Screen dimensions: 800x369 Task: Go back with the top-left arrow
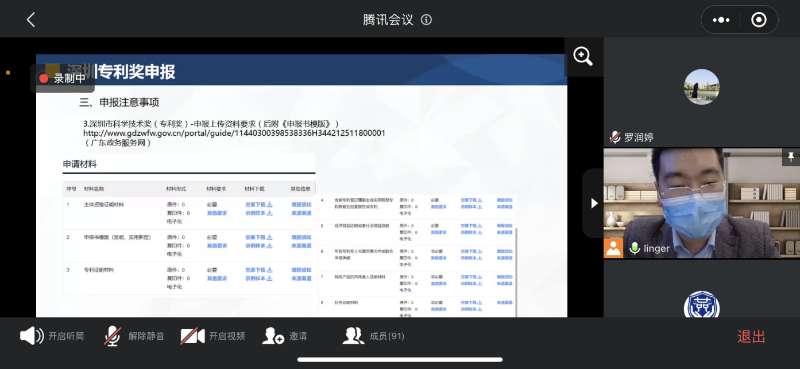31,20
